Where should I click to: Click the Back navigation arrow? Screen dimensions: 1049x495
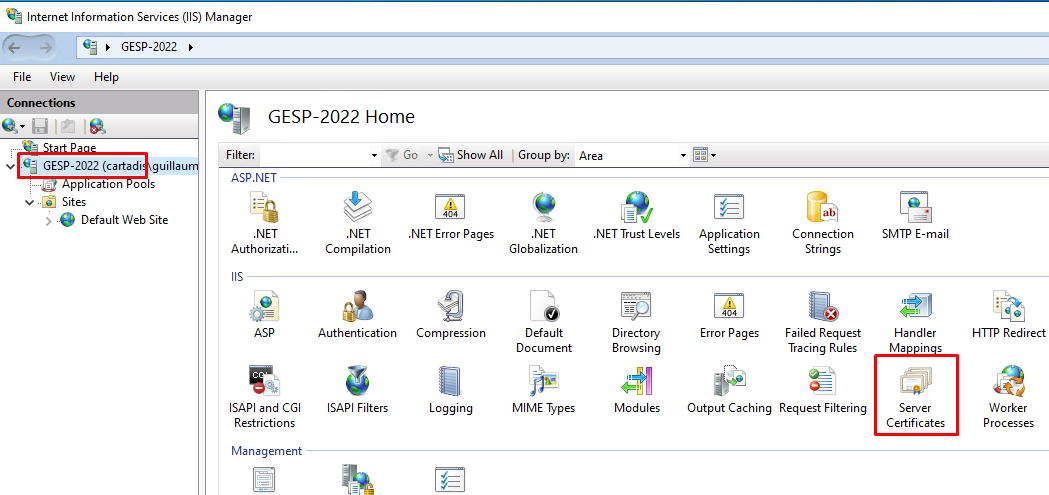coord(15,47)
